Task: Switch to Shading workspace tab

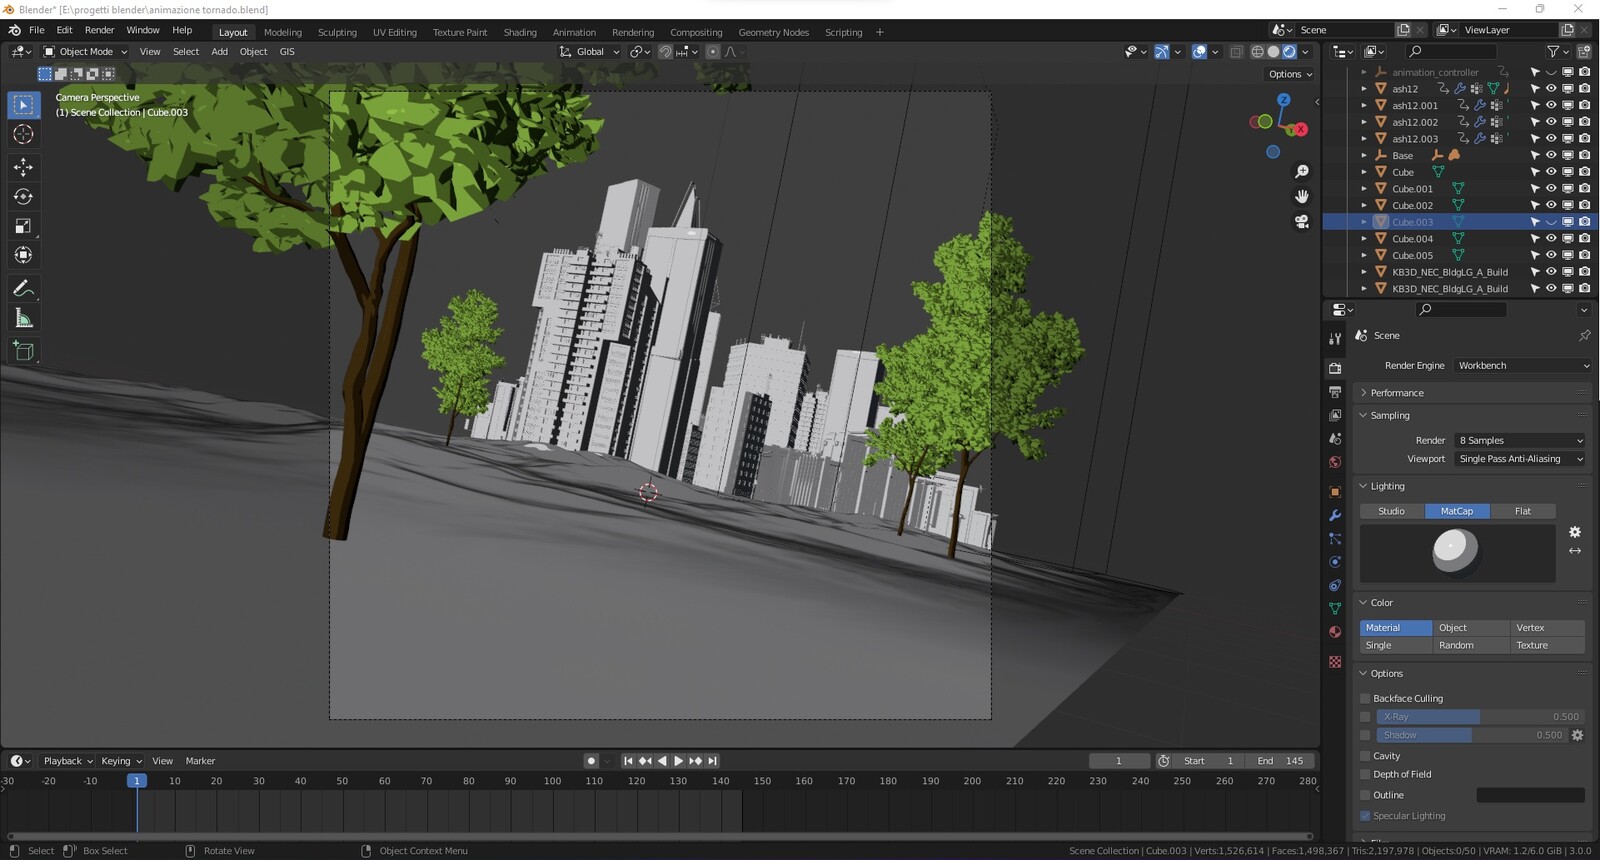Action: point(520,32)
